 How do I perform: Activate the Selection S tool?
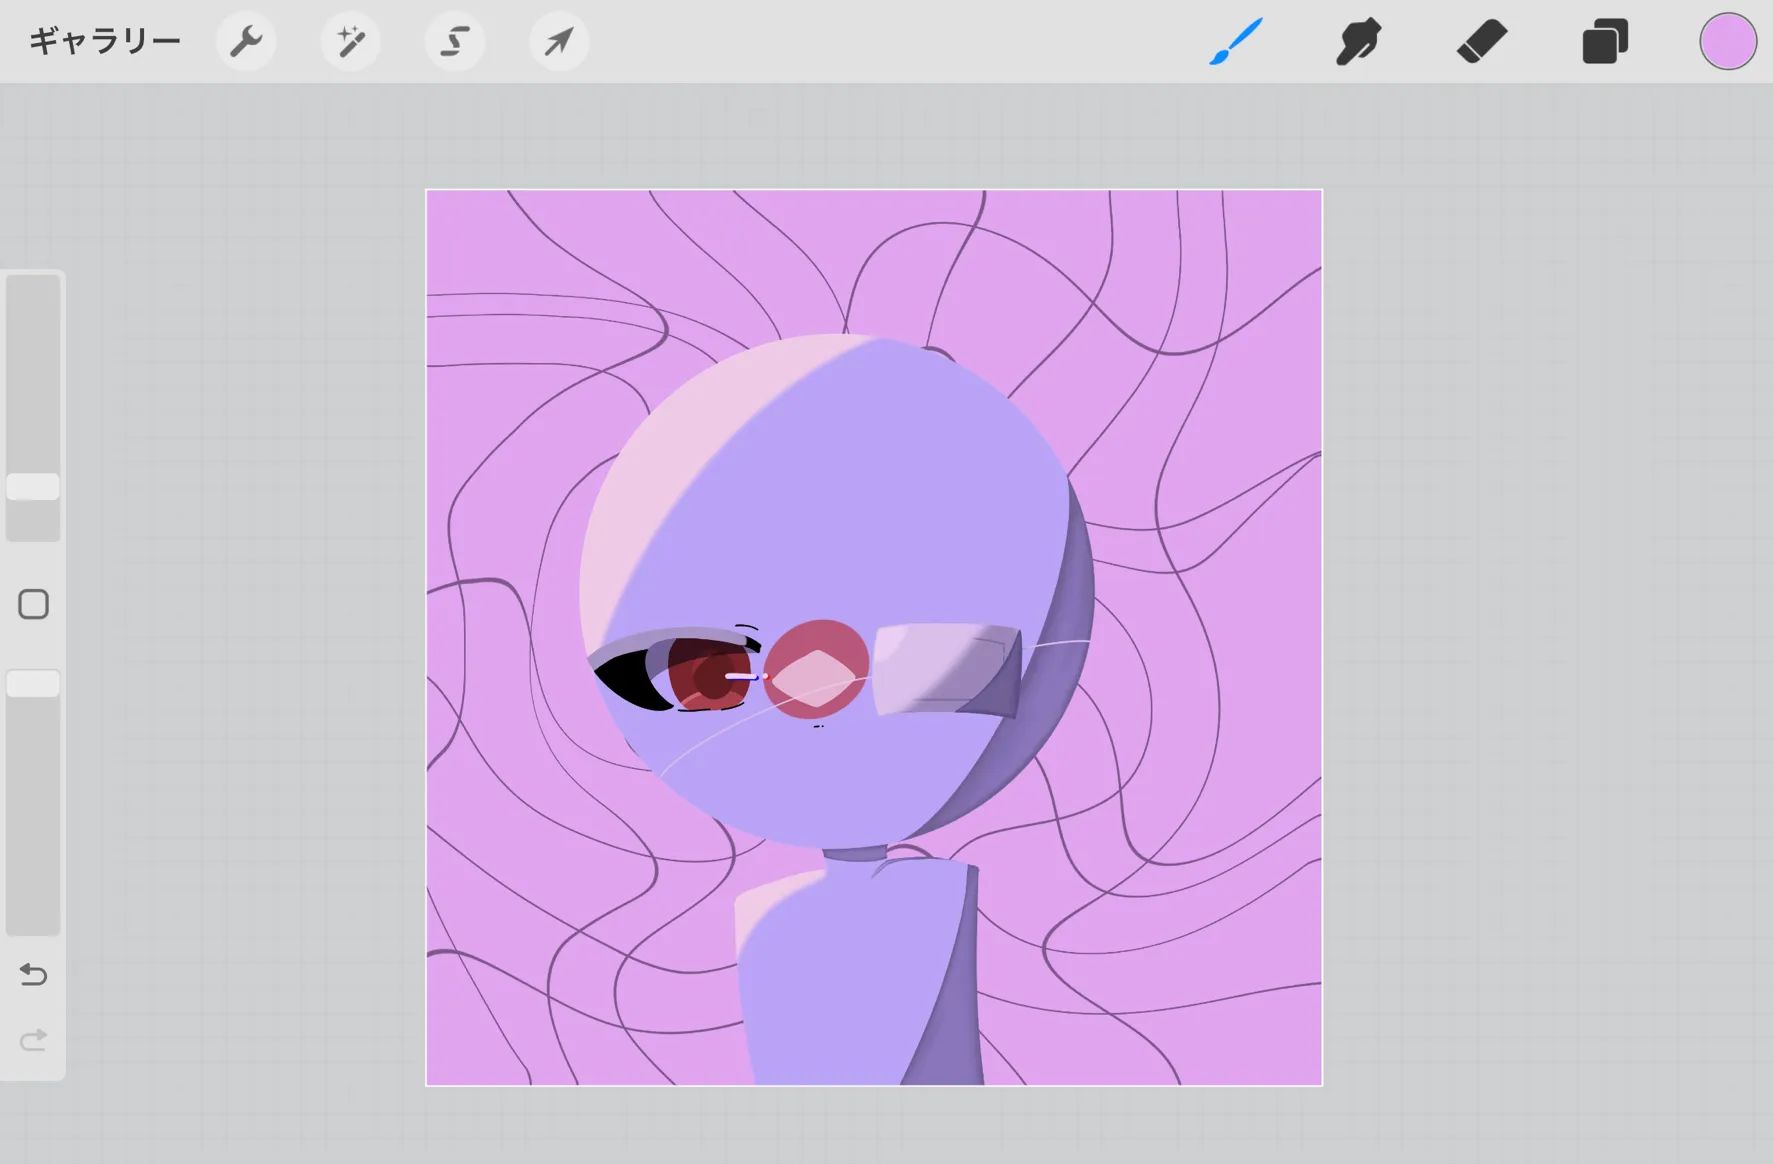(x=455, y=41)
